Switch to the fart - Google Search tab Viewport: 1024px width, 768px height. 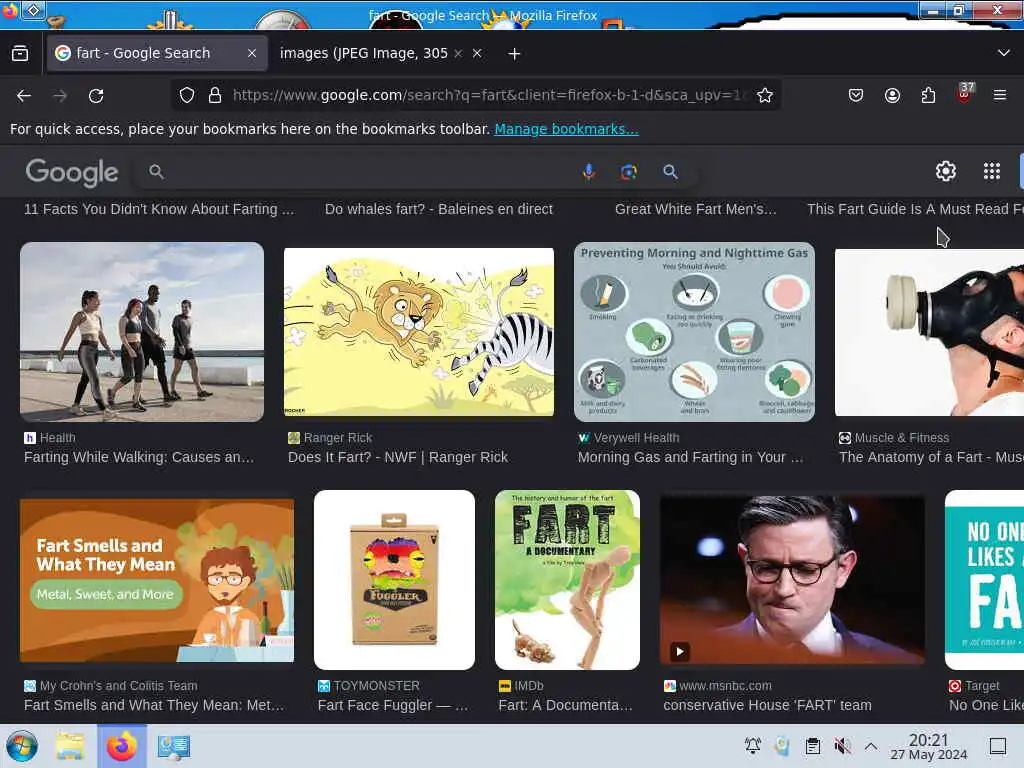coord(157,53)
